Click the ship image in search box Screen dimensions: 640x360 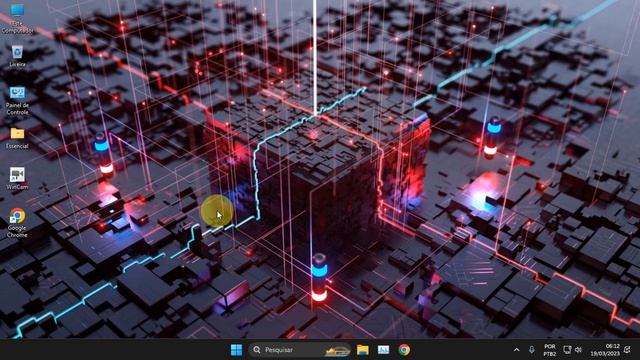[x=337, y=350]
